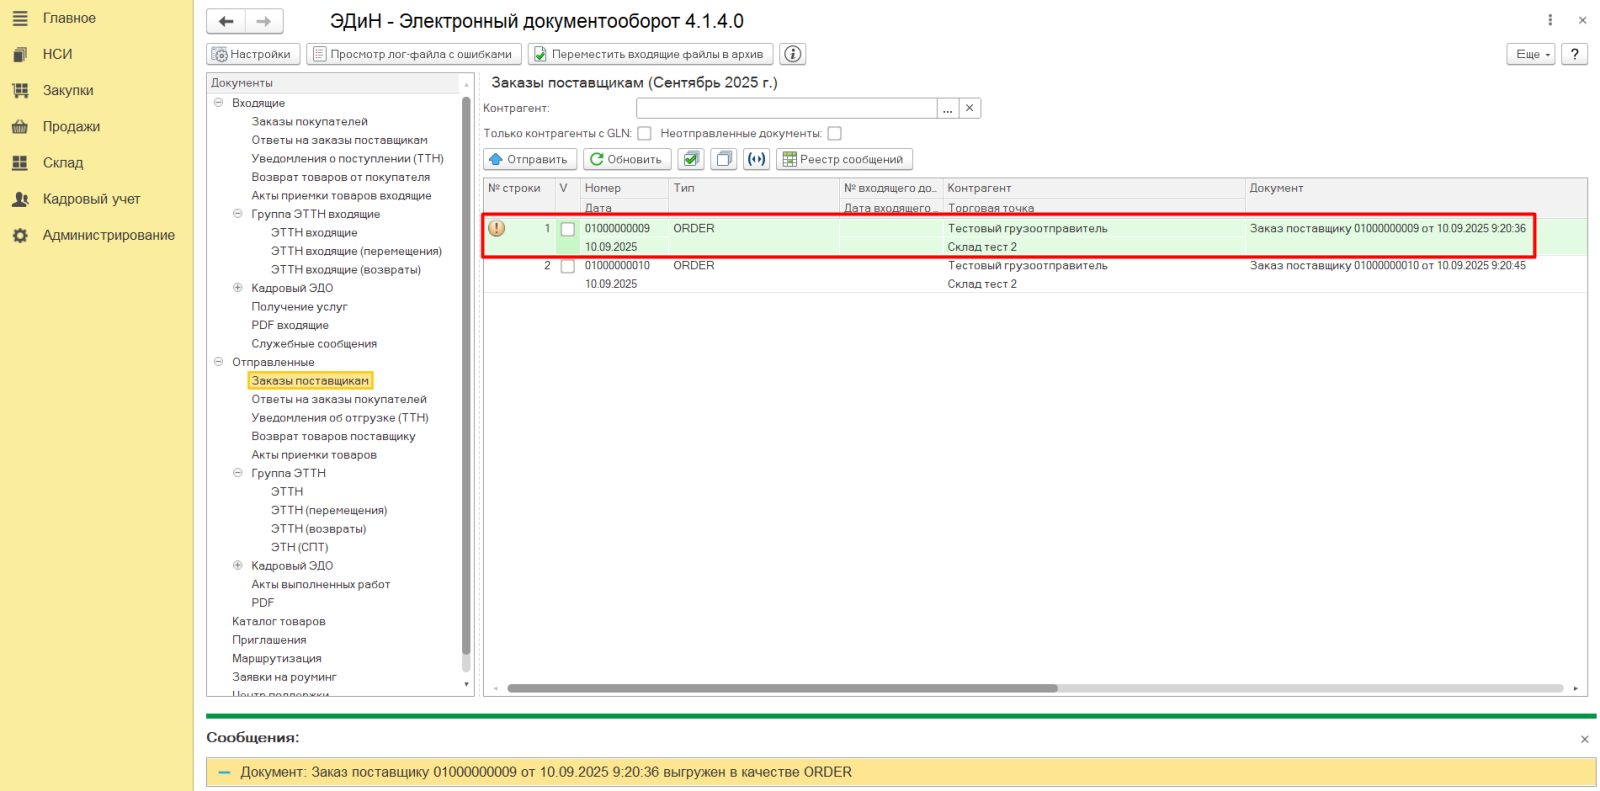Click the information icon button in toolbar
This screenshot has width=1600, height=791.
tap(792, 54)
